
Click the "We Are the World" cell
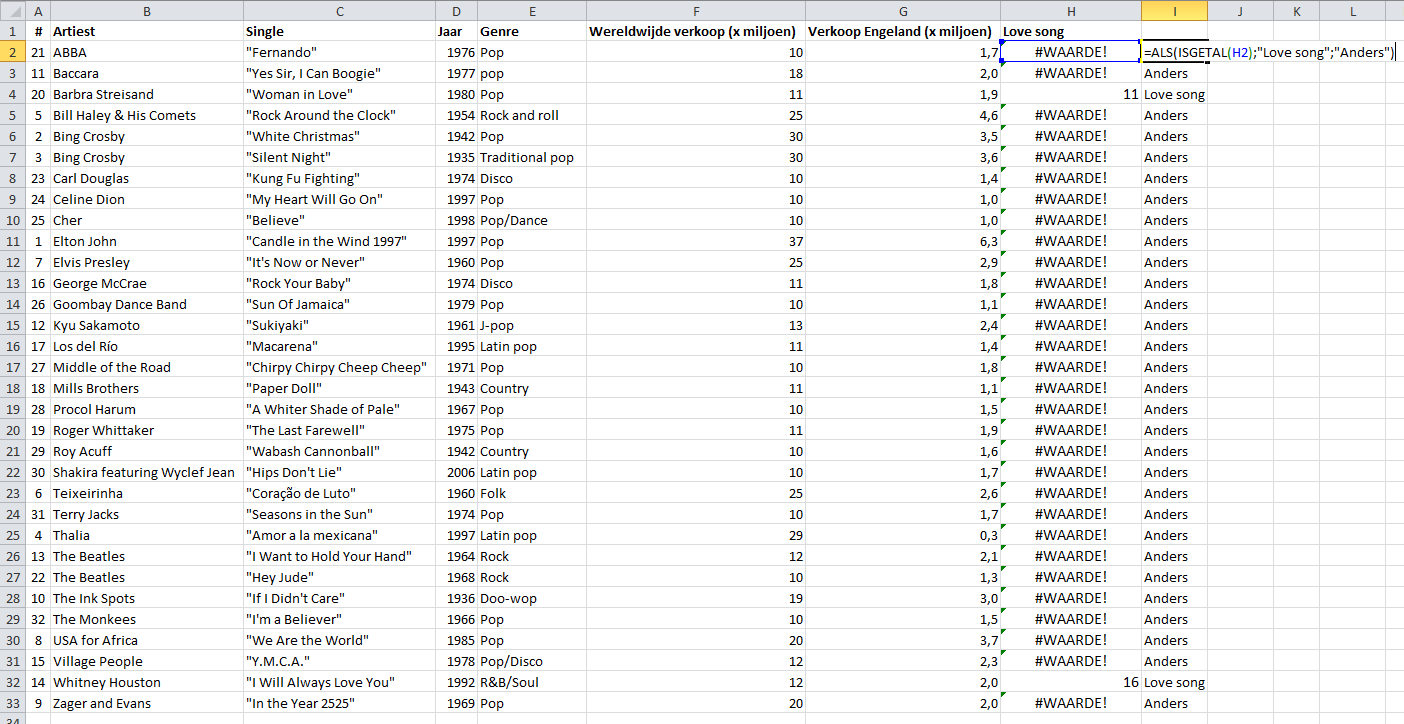pyautogui.click(x=339, y=640)
